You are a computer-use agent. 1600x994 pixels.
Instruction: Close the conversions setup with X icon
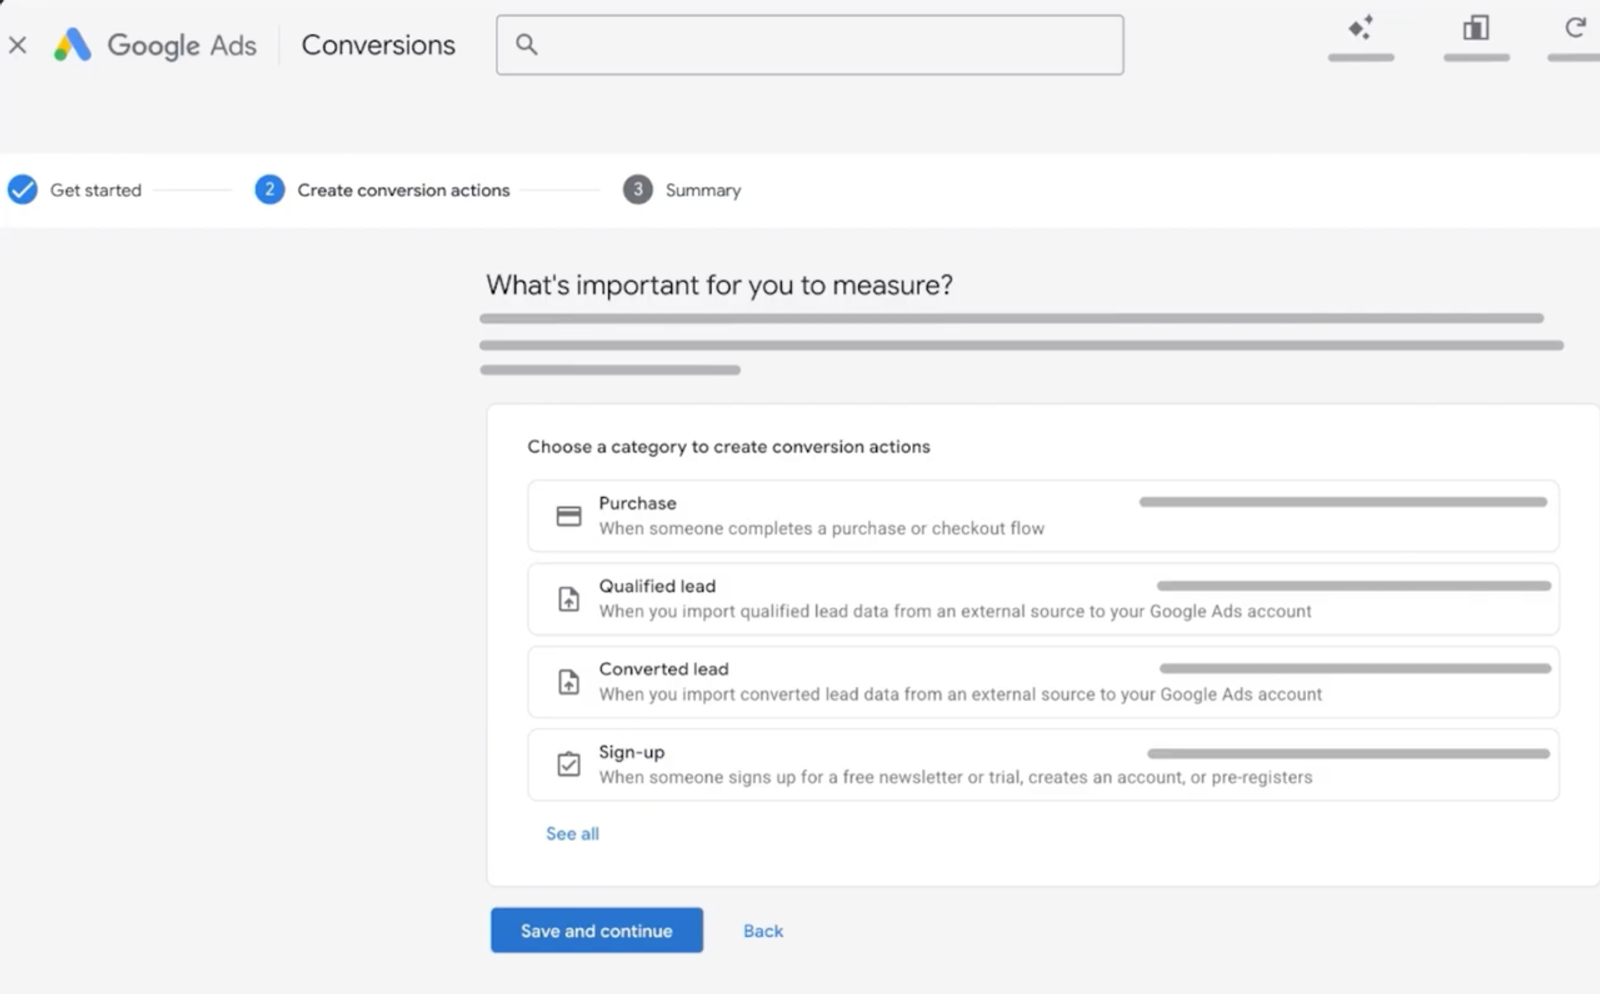click(18, 45)
